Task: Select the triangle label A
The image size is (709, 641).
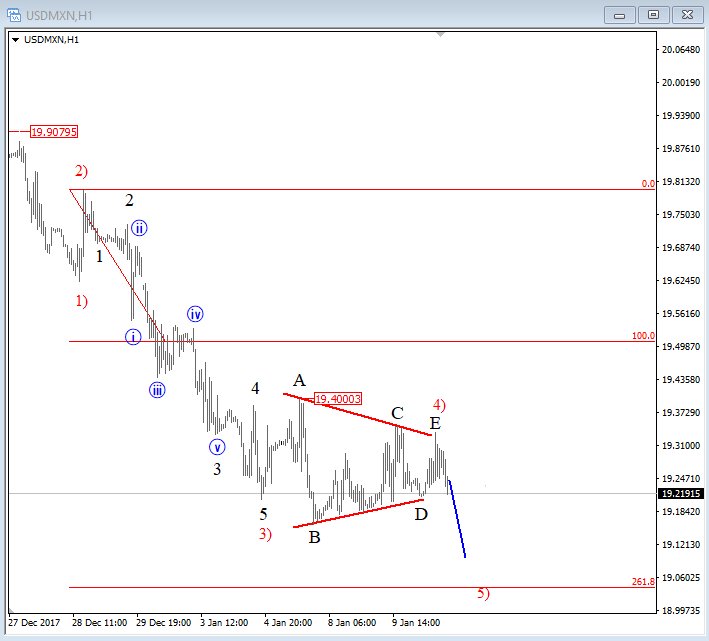Action: click(x=299, y=381)
